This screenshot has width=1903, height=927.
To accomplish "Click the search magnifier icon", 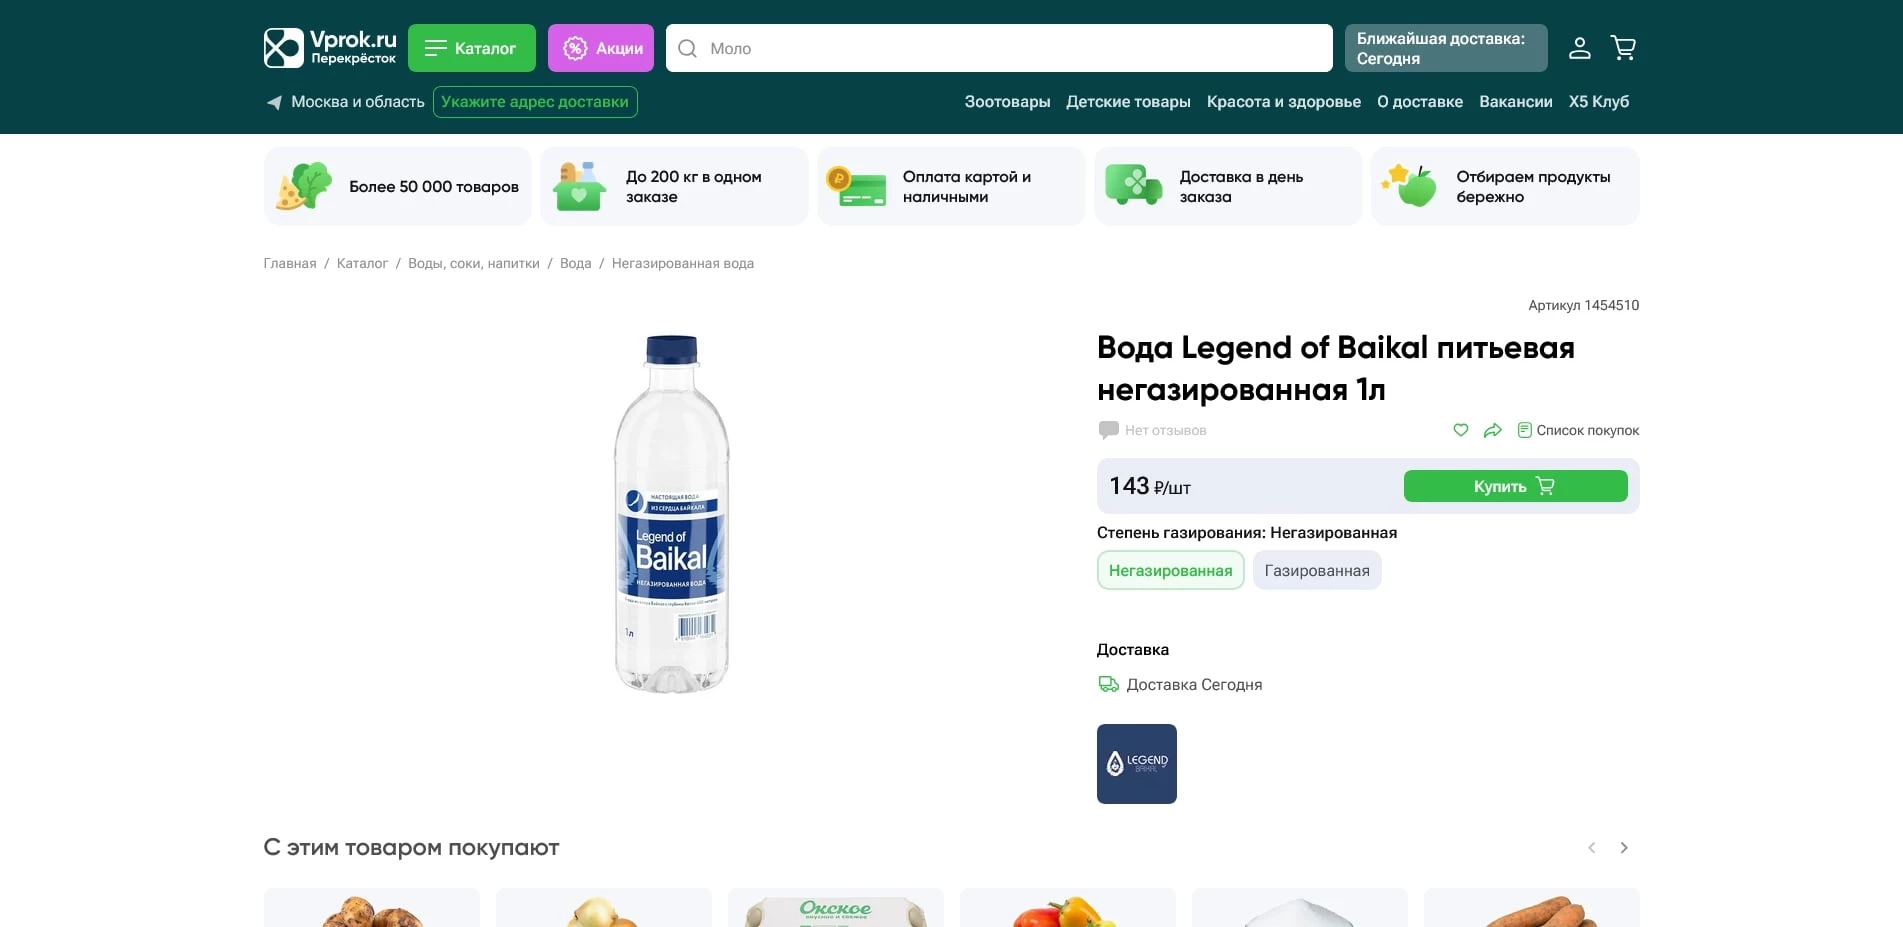I will tap(687, 48).
